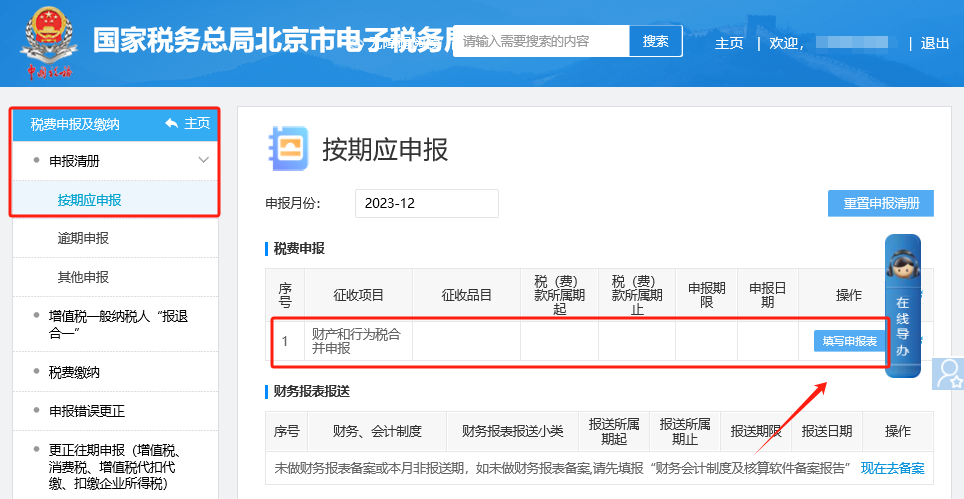The height and width of the screenshot is (499, 964).
Task: Collapse the 申报清册 chevron
Action: pyautogui.click(x=203, y=160)
